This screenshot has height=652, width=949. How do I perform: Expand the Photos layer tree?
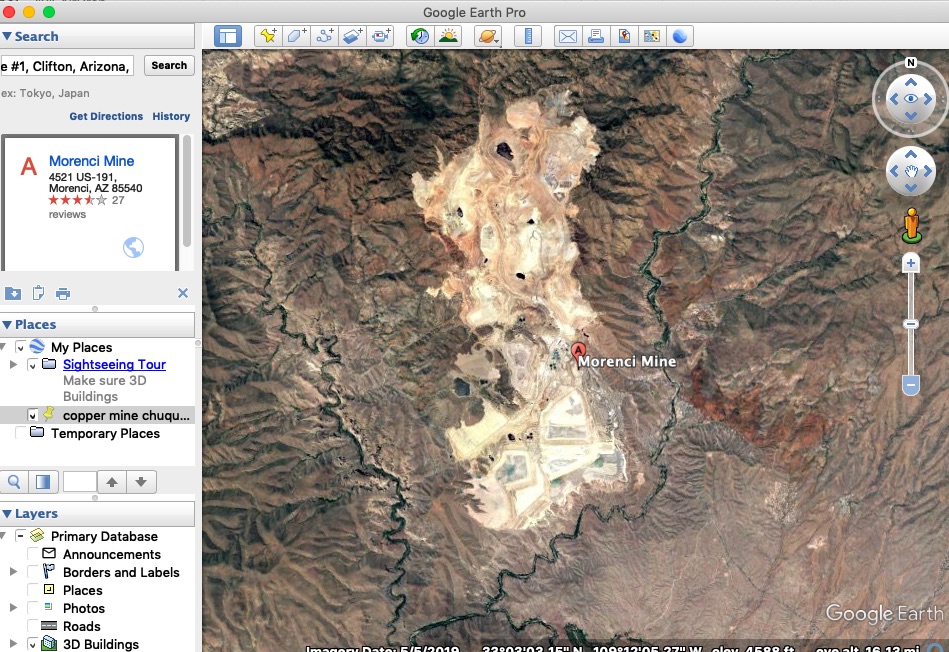tap(13, 609)
